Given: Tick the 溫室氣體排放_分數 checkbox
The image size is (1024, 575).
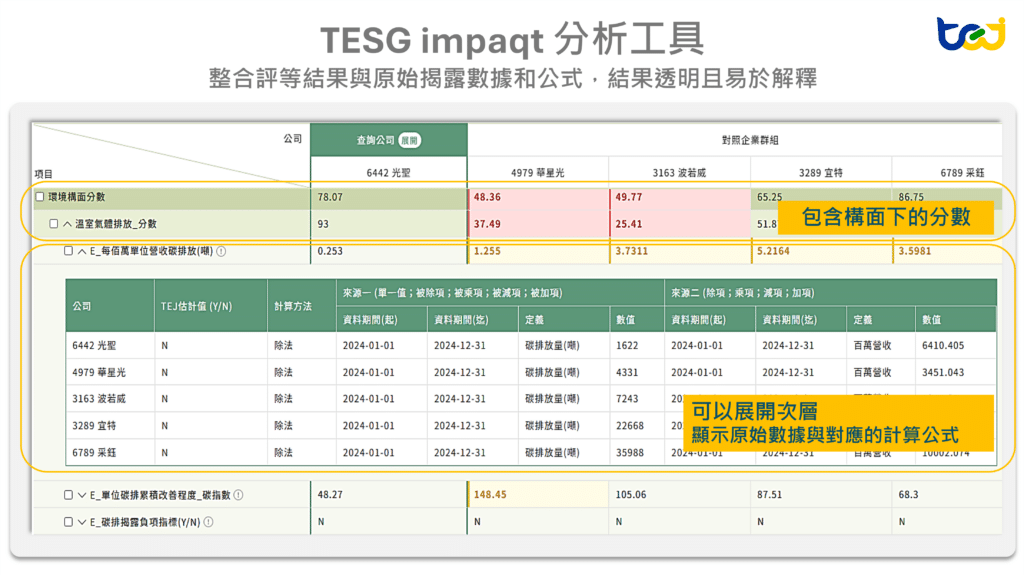Looking at the screenshot, I should coord(54,224).
